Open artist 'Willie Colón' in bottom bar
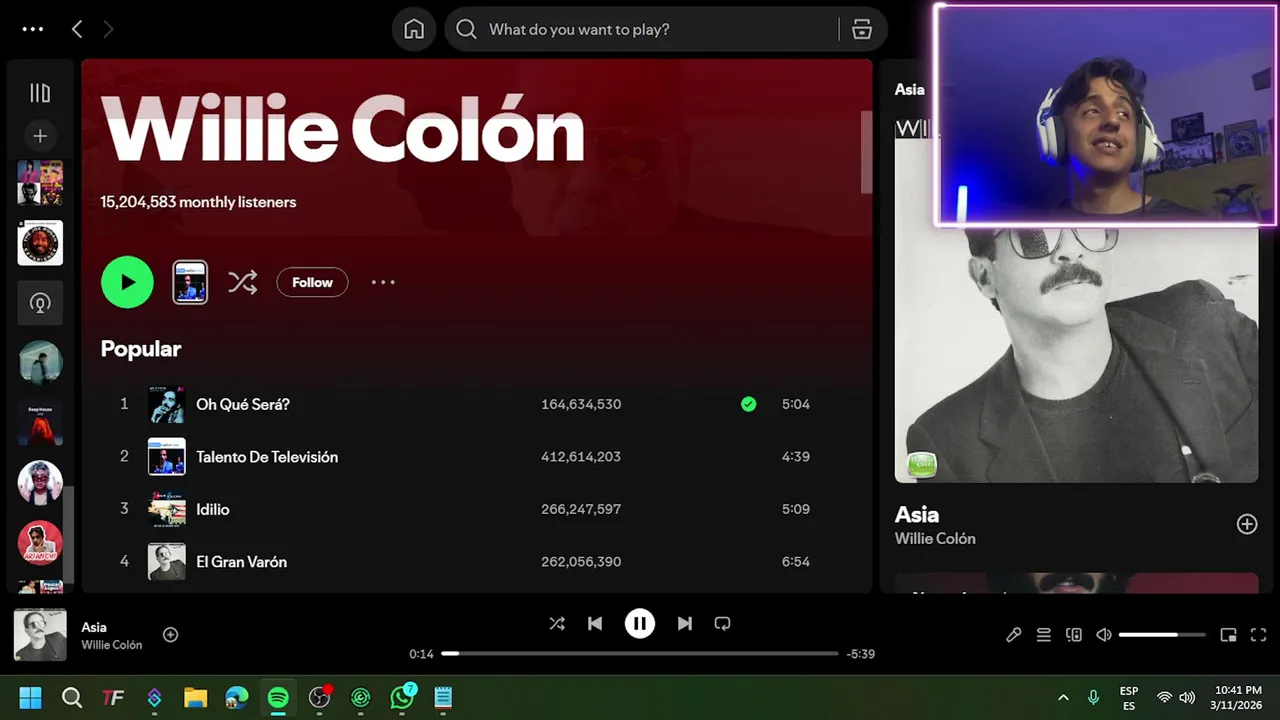 click(112, 645)
